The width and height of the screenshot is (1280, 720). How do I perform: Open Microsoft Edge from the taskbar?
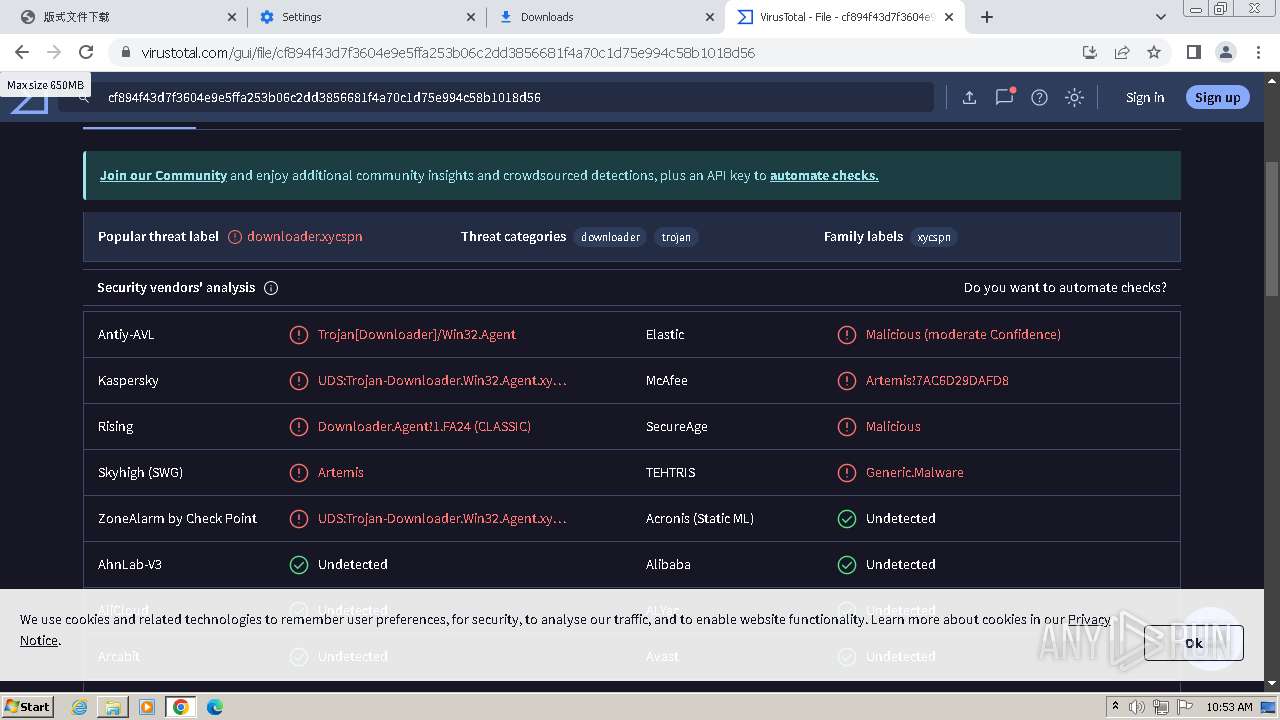(x=214, y=706)
